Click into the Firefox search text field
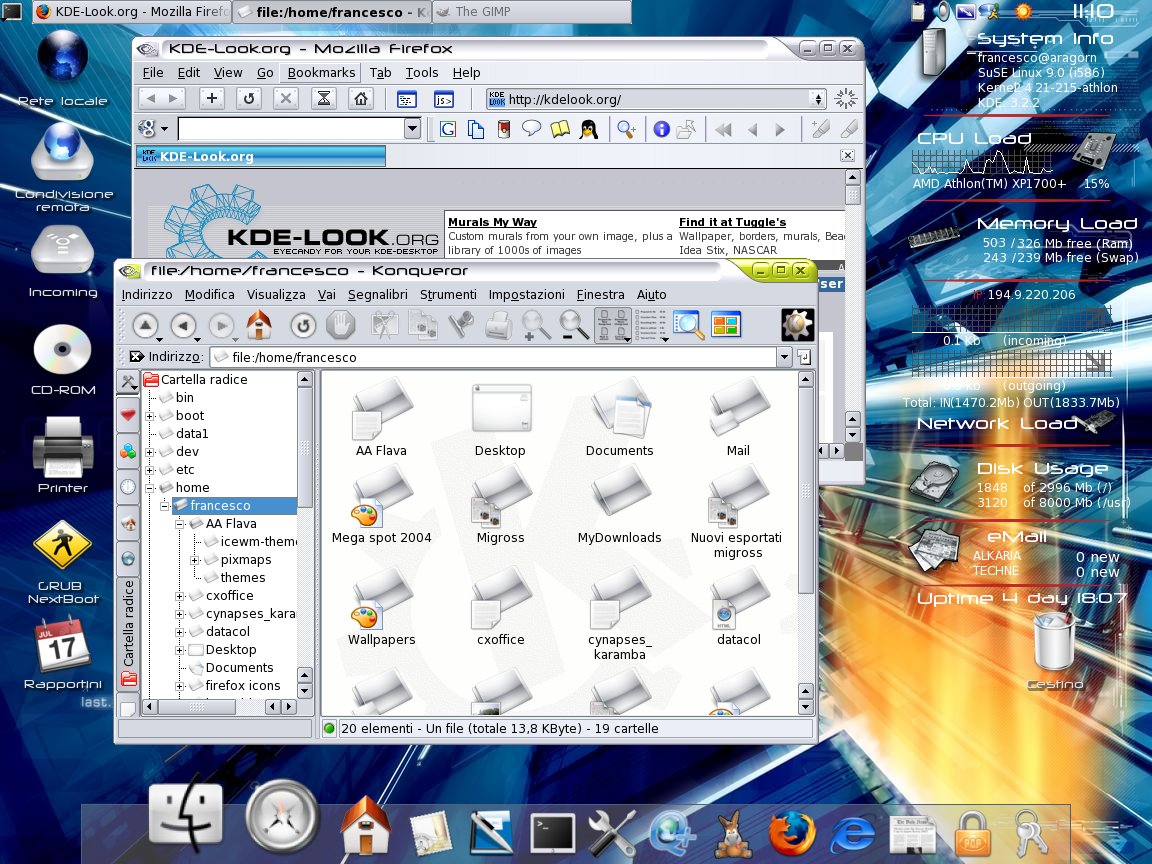This screenshot has width=1152, height=864. (291, 129)
